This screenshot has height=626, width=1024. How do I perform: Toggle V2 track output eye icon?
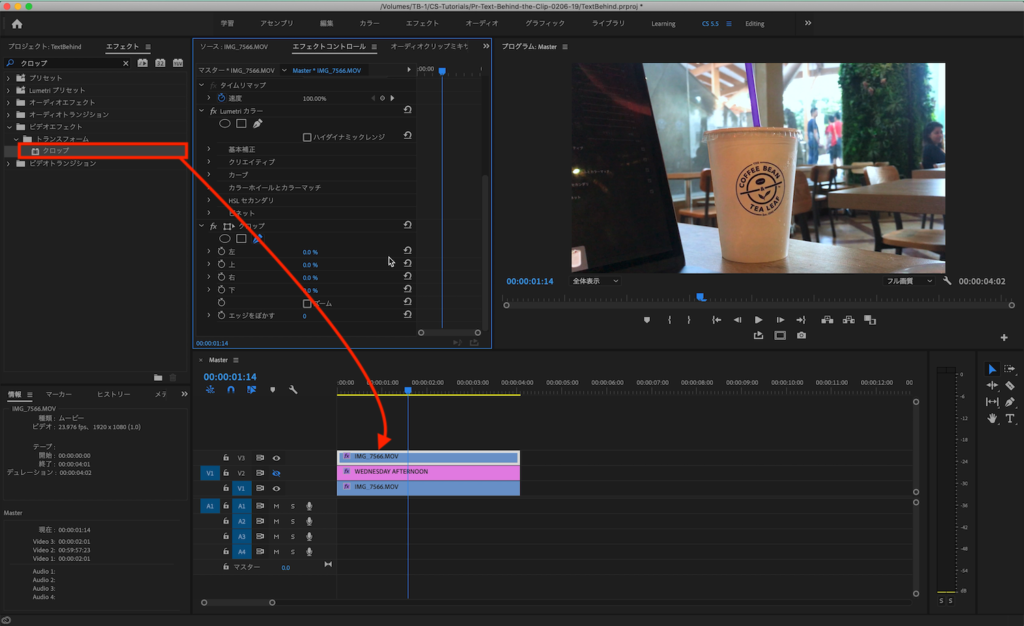(x=276, y=473)
